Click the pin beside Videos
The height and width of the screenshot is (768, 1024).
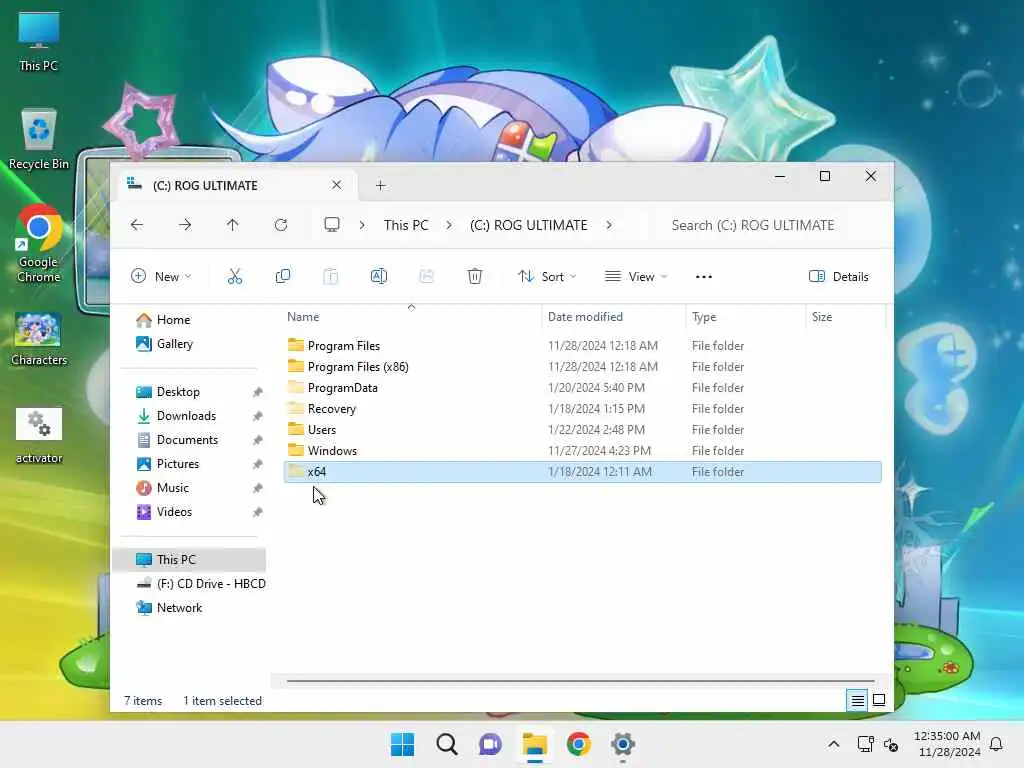tap(257, 513)
